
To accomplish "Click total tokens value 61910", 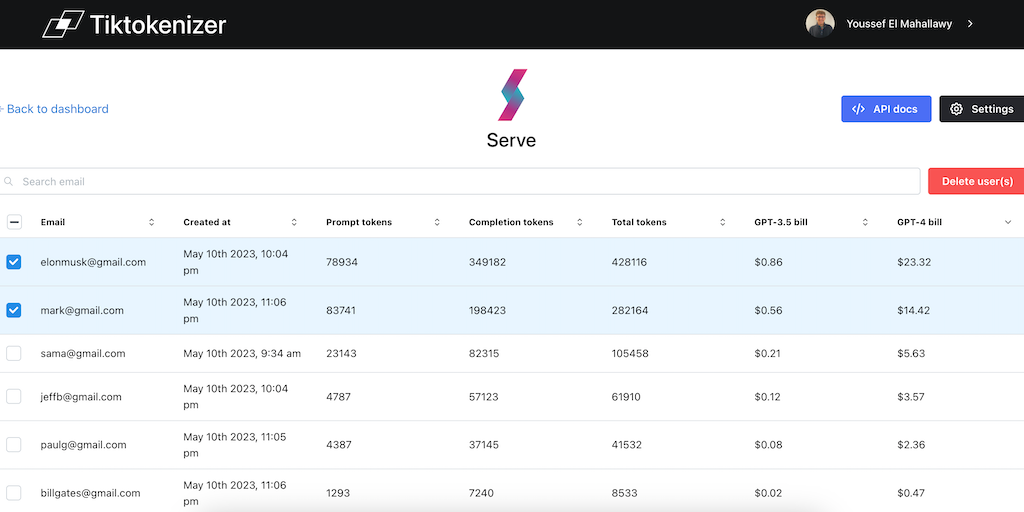I will pyautogui.click(x=626, y=396).
